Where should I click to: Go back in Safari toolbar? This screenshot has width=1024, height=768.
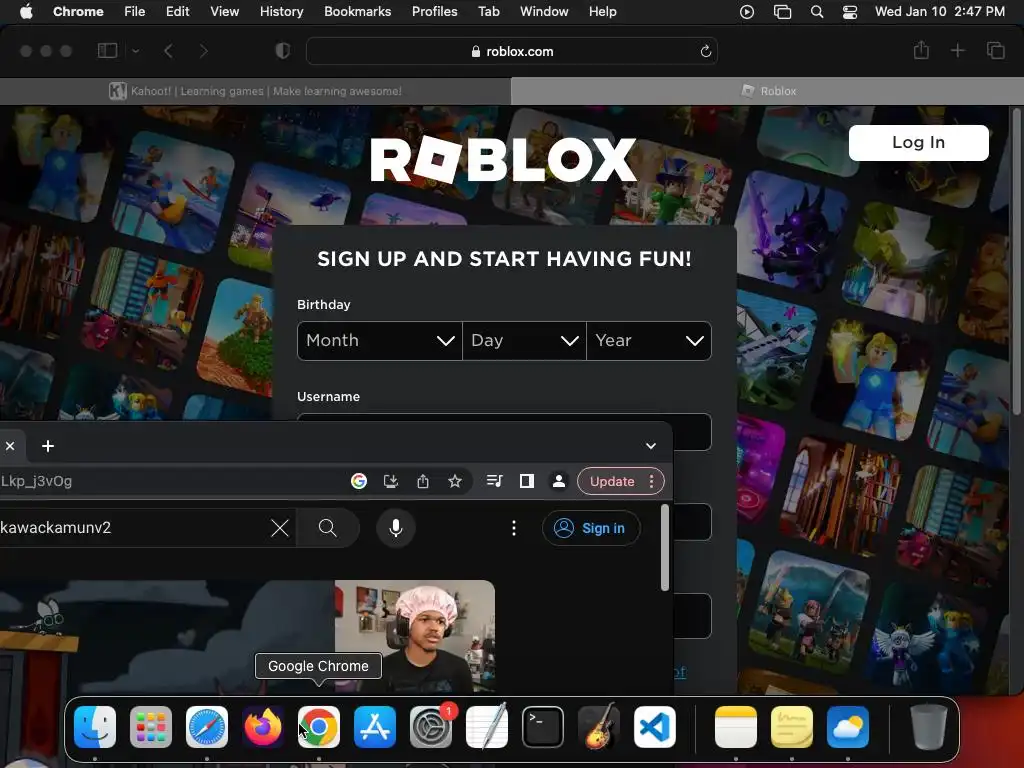point(168,51)
